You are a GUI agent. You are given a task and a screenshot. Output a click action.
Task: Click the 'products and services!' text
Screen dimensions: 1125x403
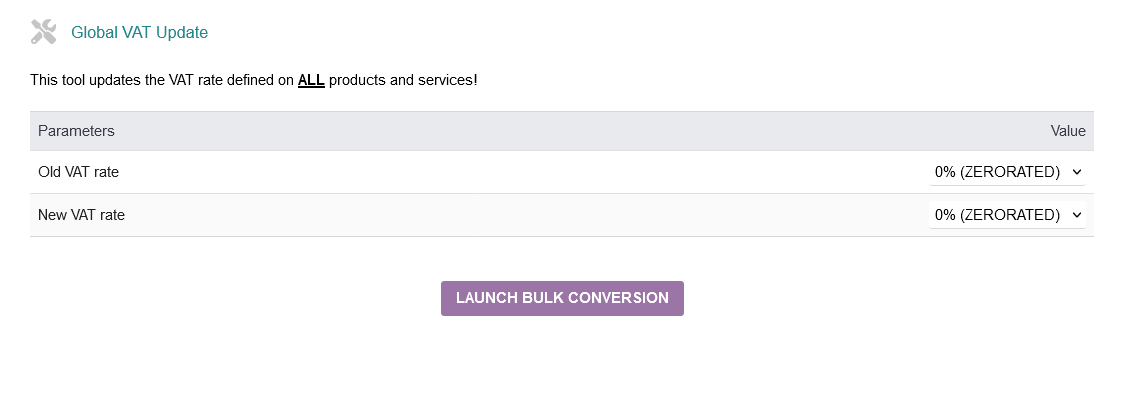[x=403, y=80]
